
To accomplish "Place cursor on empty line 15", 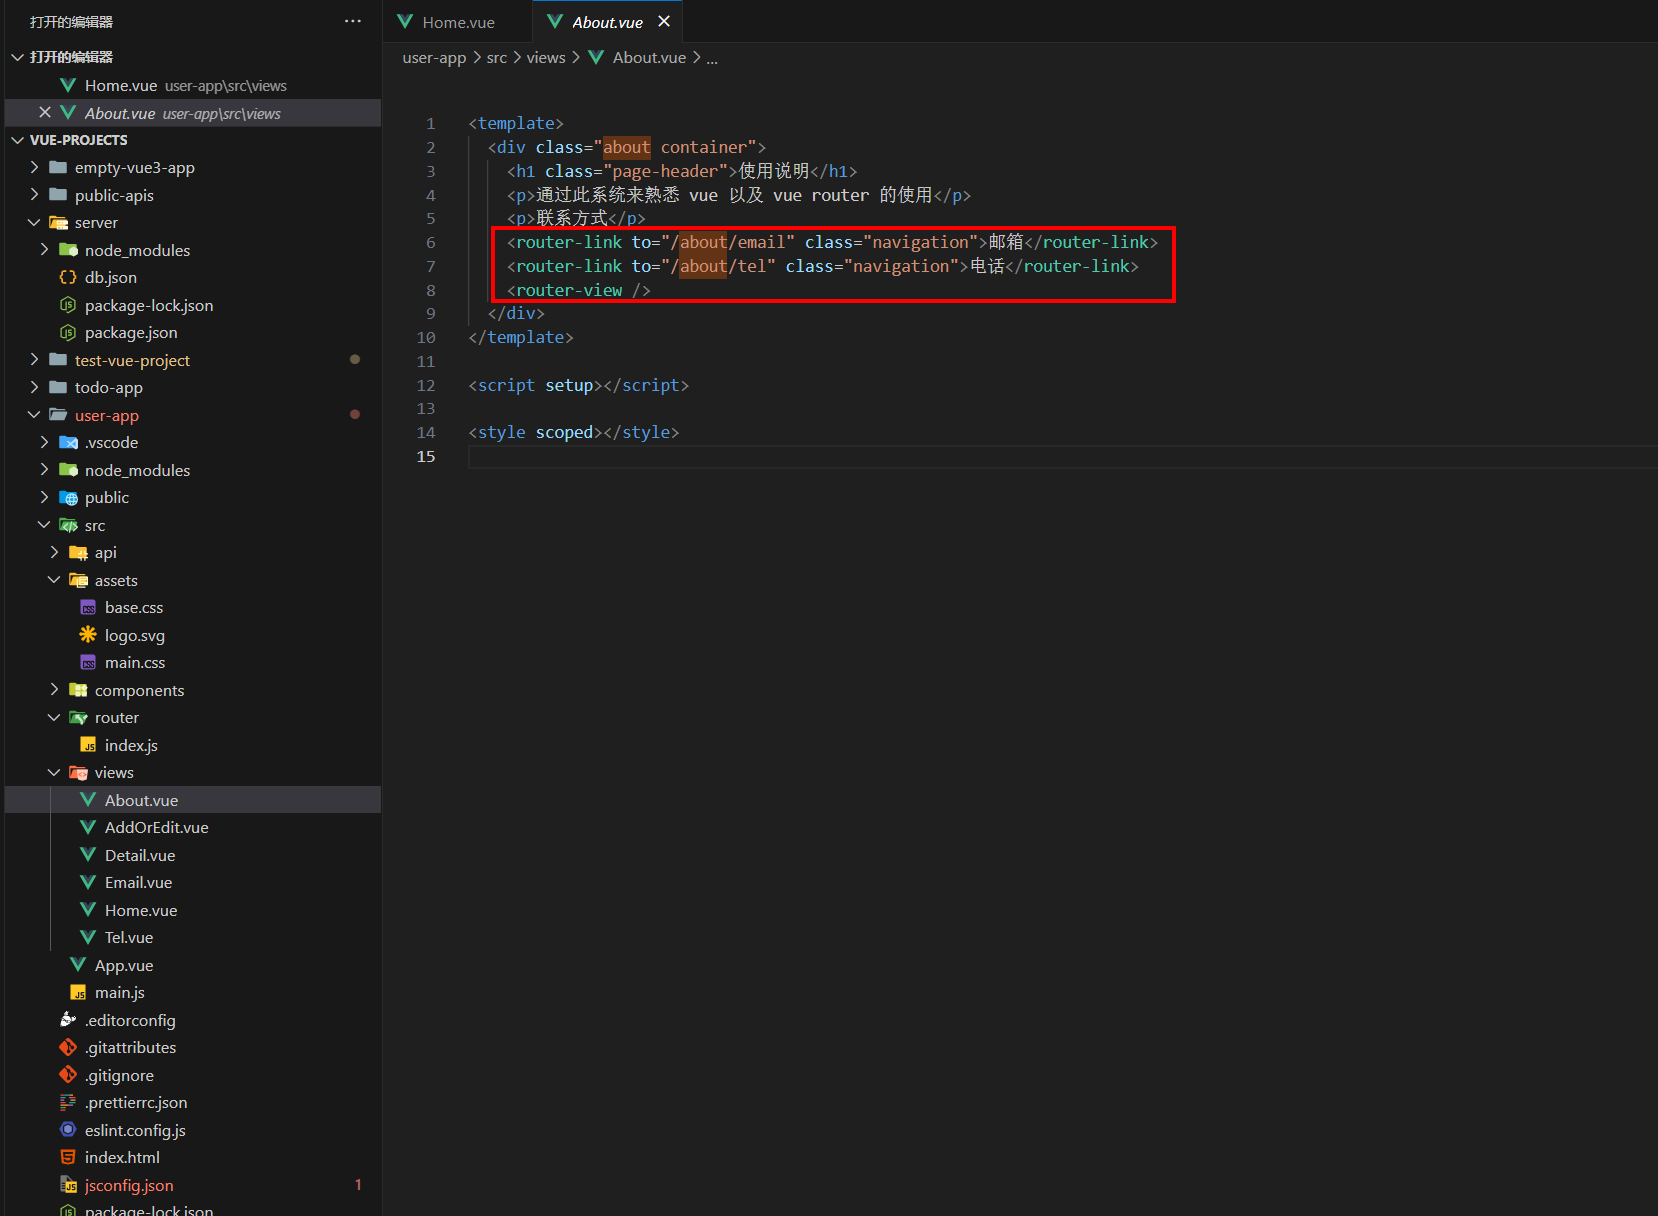I will pos(1062,456).
